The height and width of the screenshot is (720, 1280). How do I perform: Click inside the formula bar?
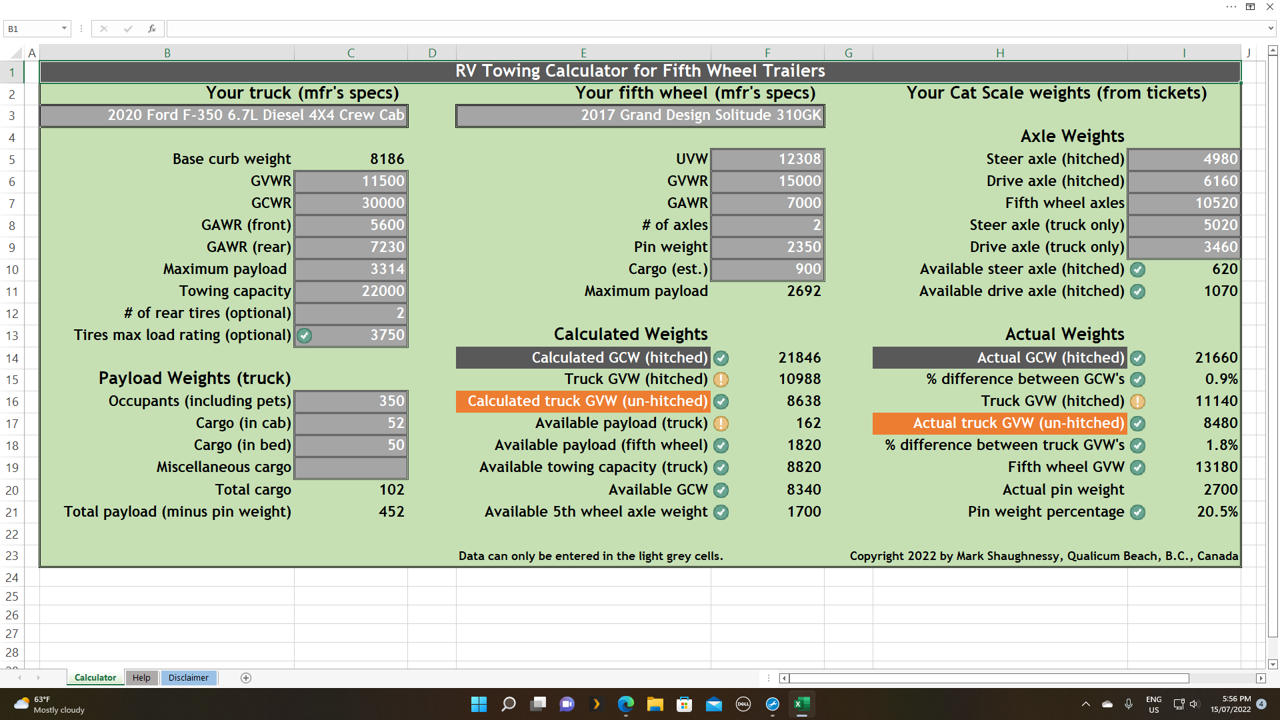pos(400,28)
